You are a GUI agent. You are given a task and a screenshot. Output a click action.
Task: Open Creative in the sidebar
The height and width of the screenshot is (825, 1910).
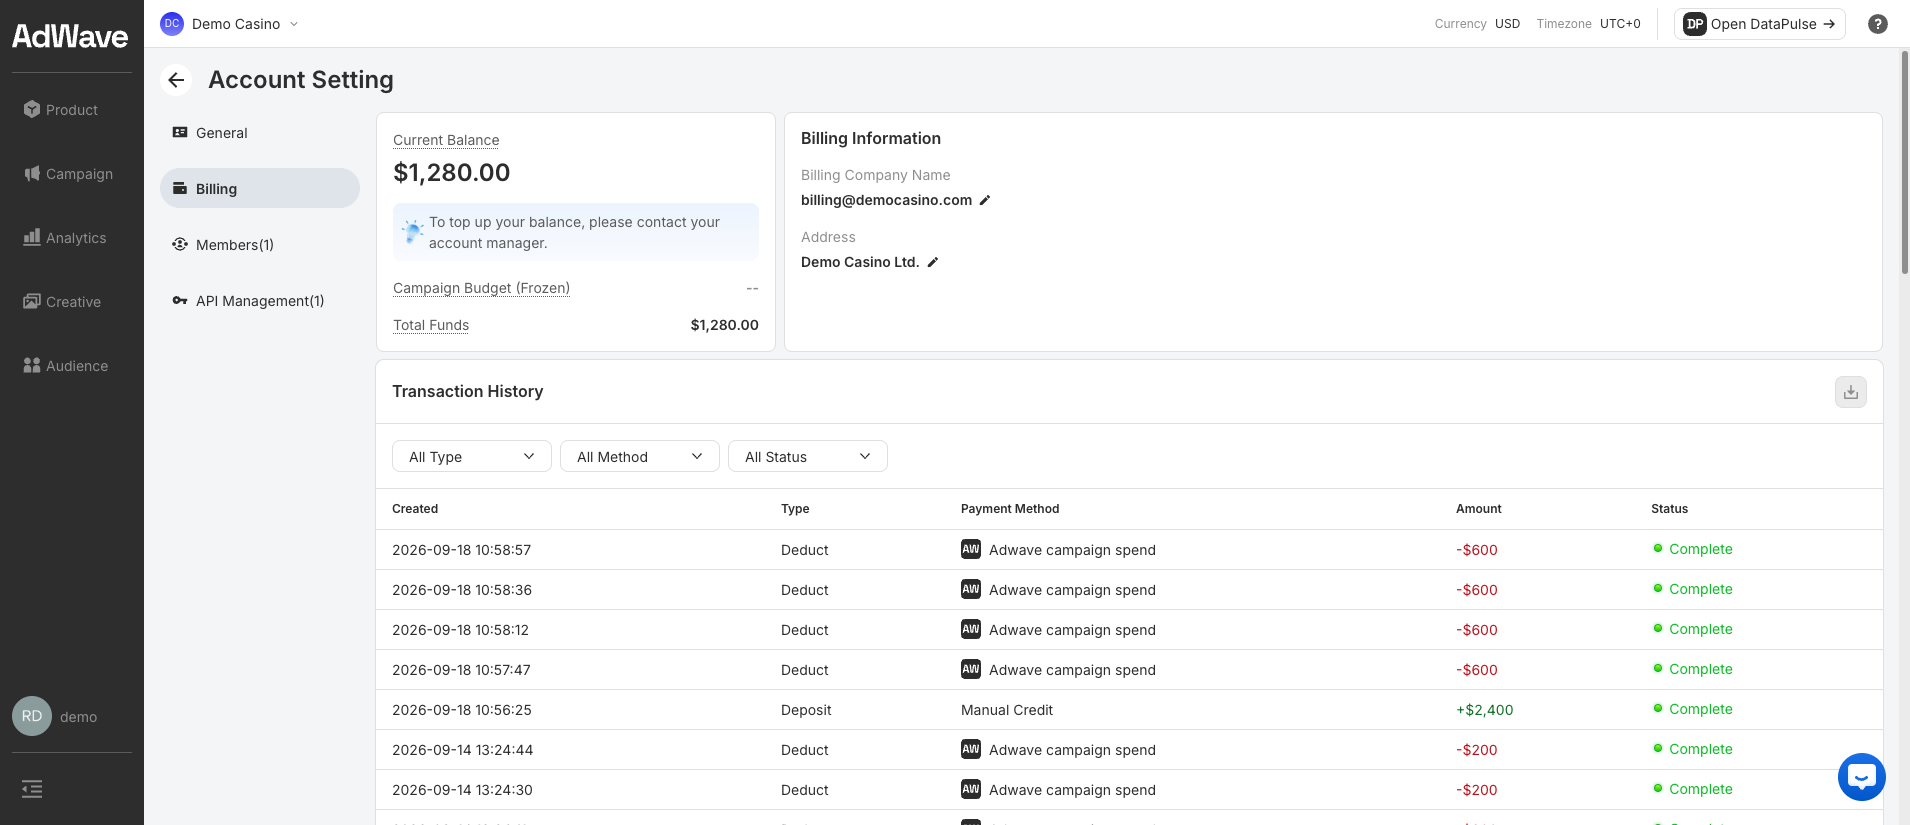pyautogui.click(x=62, y=302)
